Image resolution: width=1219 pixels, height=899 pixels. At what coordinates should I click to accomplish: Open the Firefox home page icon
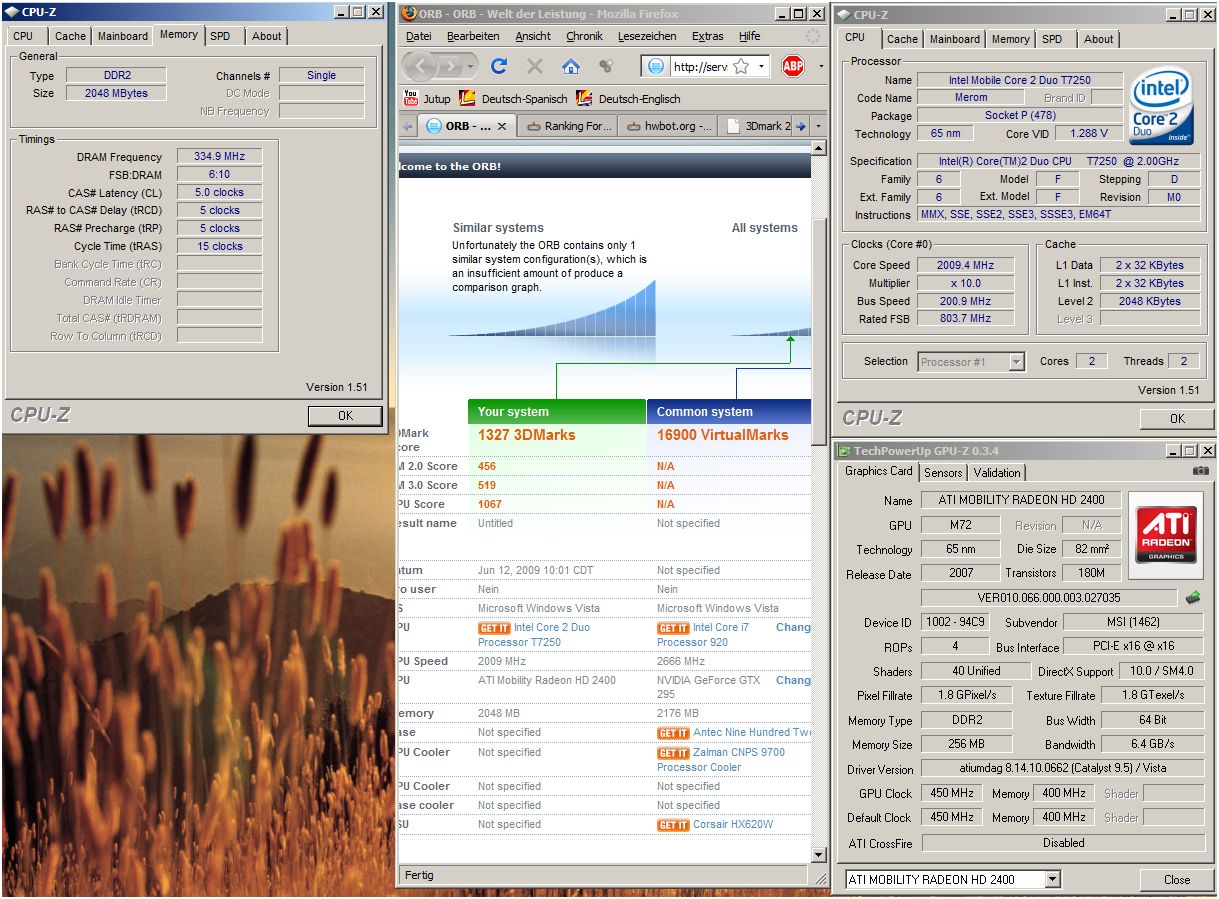tap(570, 66)
